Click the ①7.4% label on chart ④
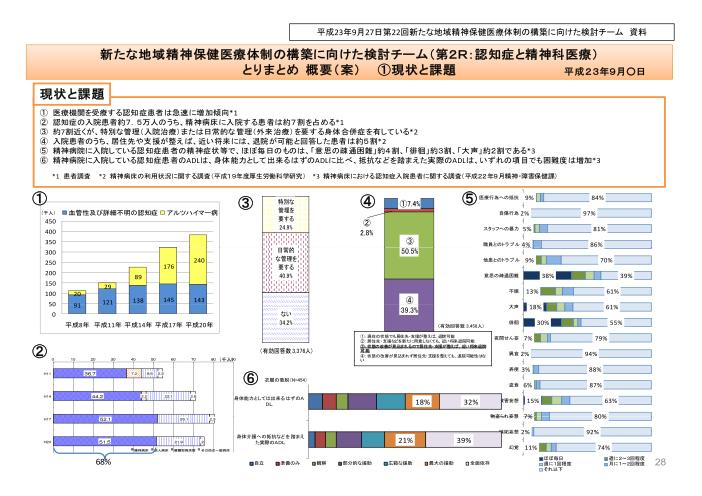This screenshot has height=496, width=702. point(410,204)
